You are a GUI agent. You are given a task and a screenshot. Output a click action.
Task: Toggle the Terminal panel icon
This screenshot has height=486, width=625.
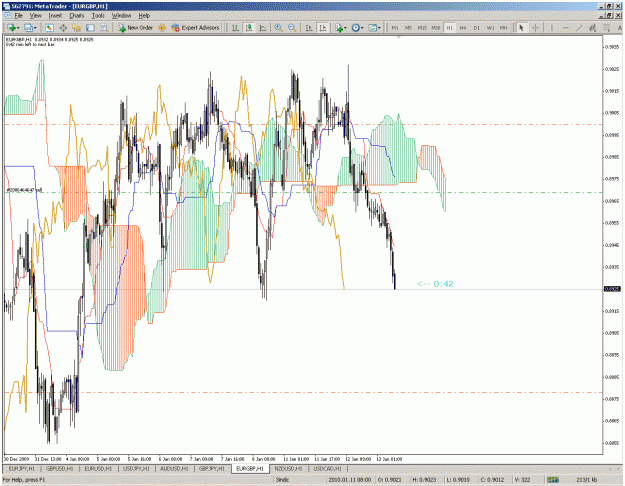(x=90, y=28)
